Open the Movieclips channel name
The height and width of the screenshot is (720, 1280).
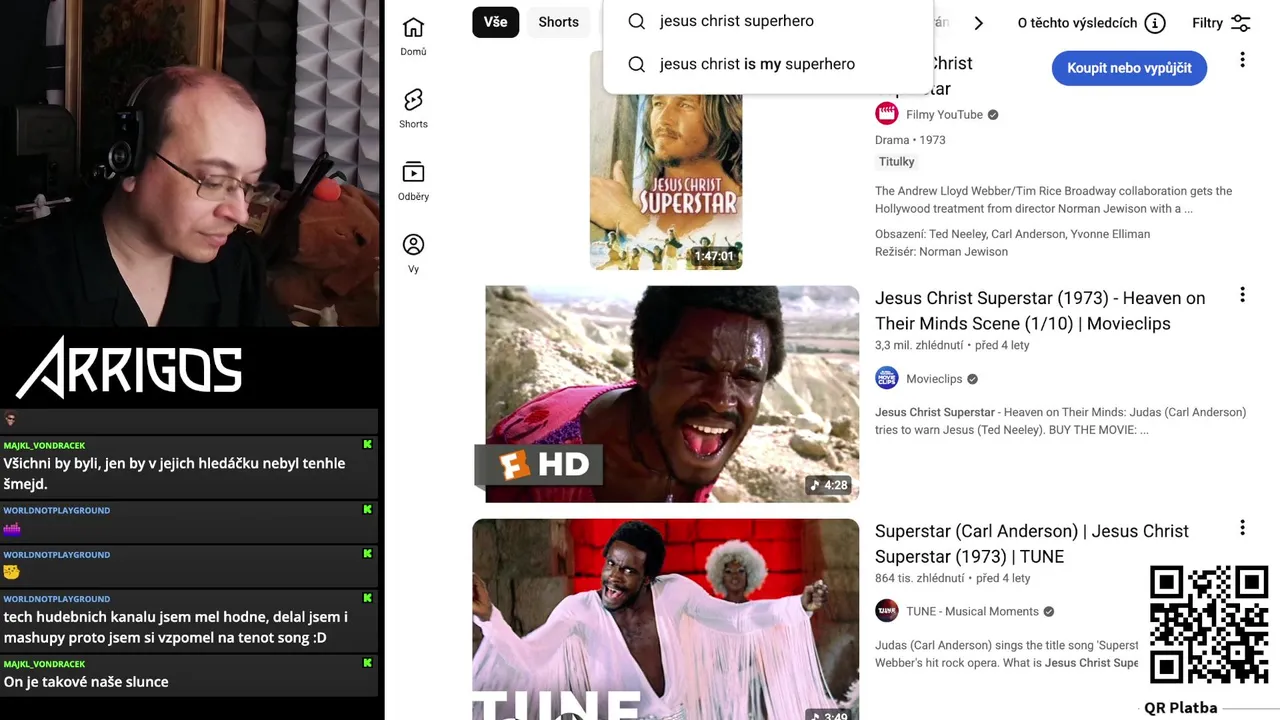point(934,379)
